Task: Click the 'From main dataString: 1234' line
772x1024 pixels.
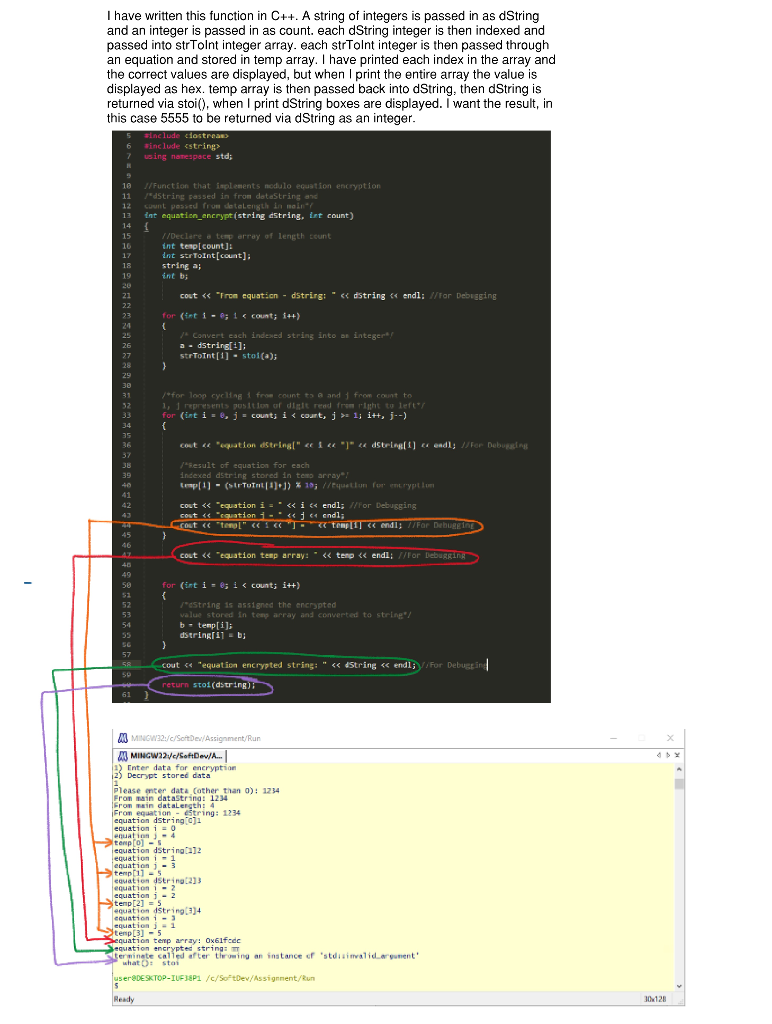Action: (170, 798)
